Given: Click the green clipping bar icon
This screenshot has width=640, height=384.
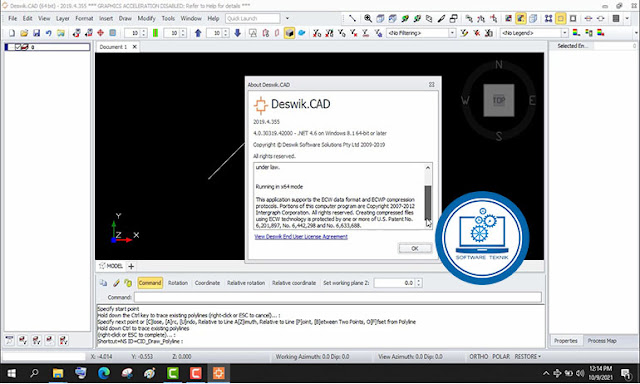Looking at the screenshot, I should coord(156,33).
